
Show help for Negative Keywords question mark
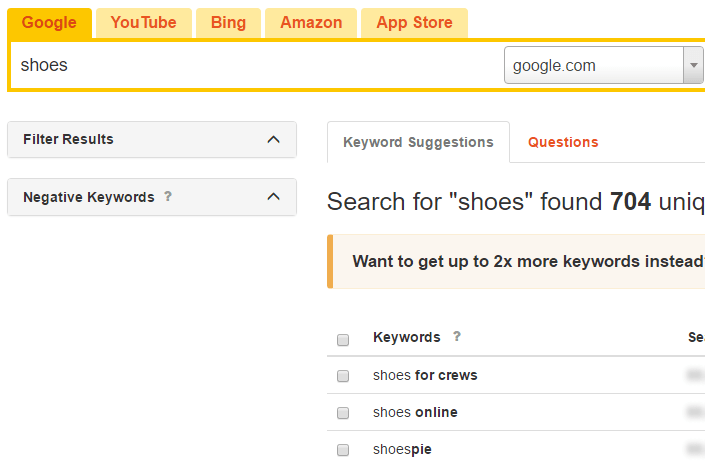click(x=168, y=196)
